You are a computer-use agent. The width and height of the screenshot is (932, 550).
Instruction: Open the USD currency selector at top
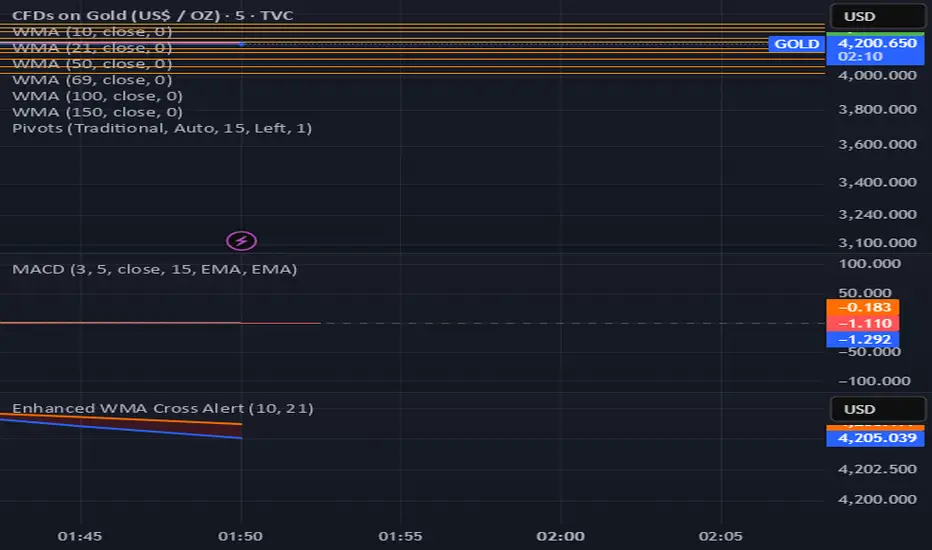coord(877,16)
